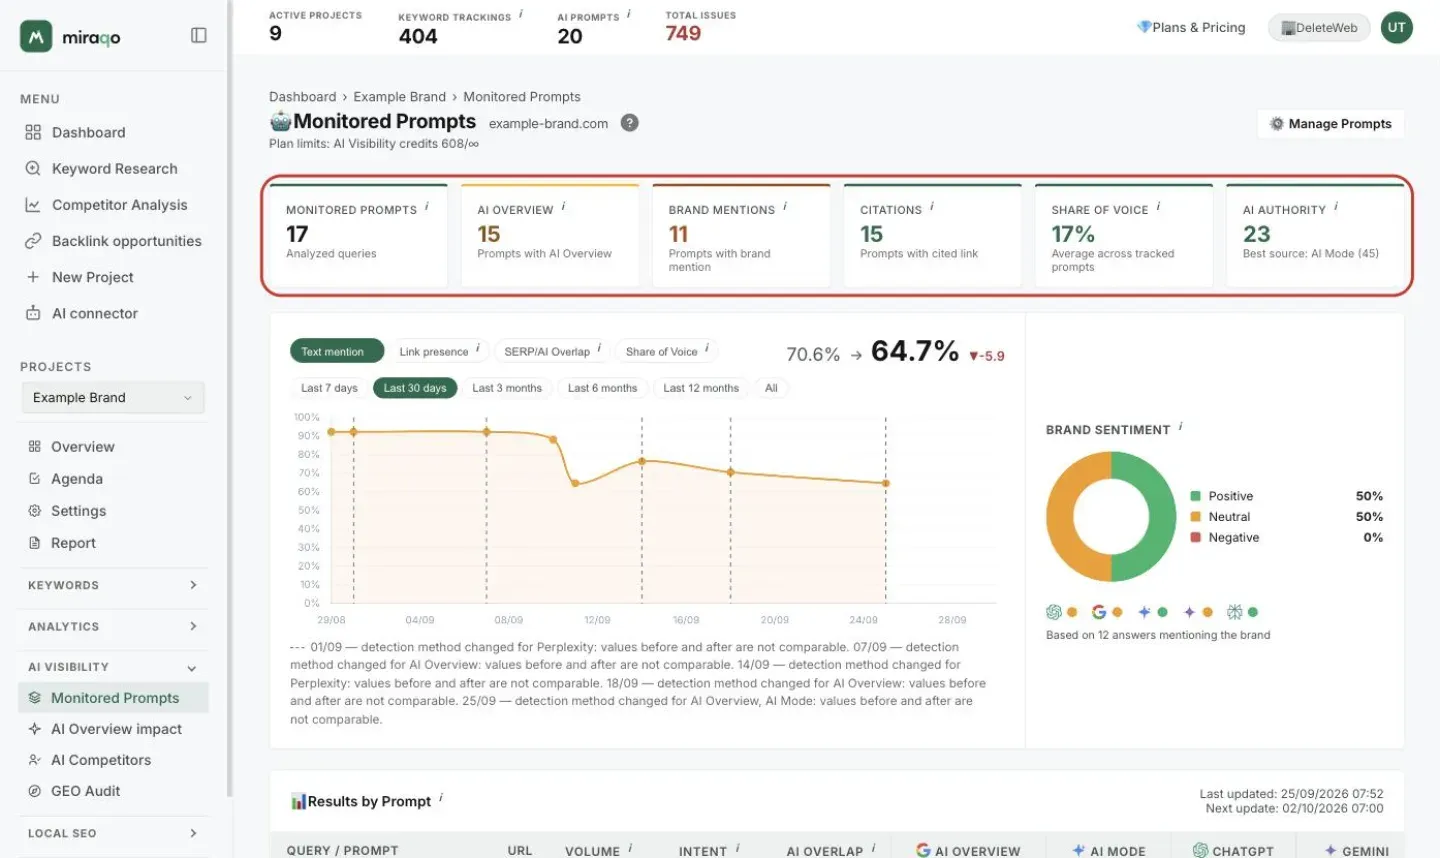The width and height of the screenshot is (1440, 858).
Task: Select the Text mention chart metric
Action: (x=337, y=351)
